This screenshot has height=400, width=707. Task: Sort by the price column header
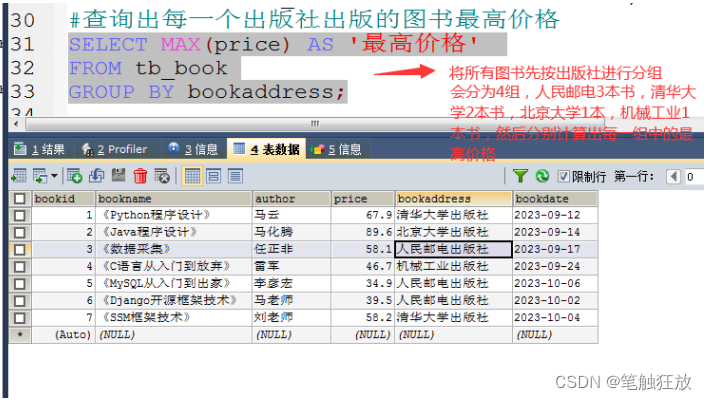coord(363,198)
